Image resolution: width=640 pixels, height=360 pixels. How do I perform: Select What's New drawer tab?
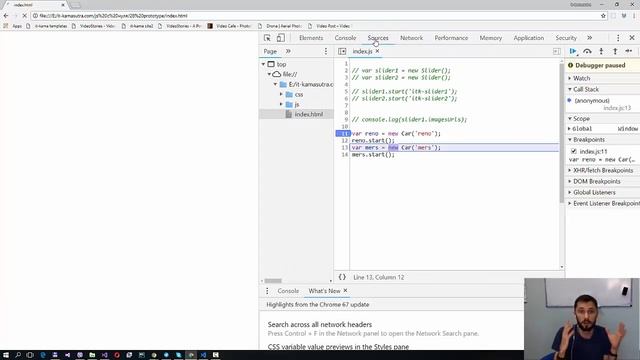tap(324, 291)
